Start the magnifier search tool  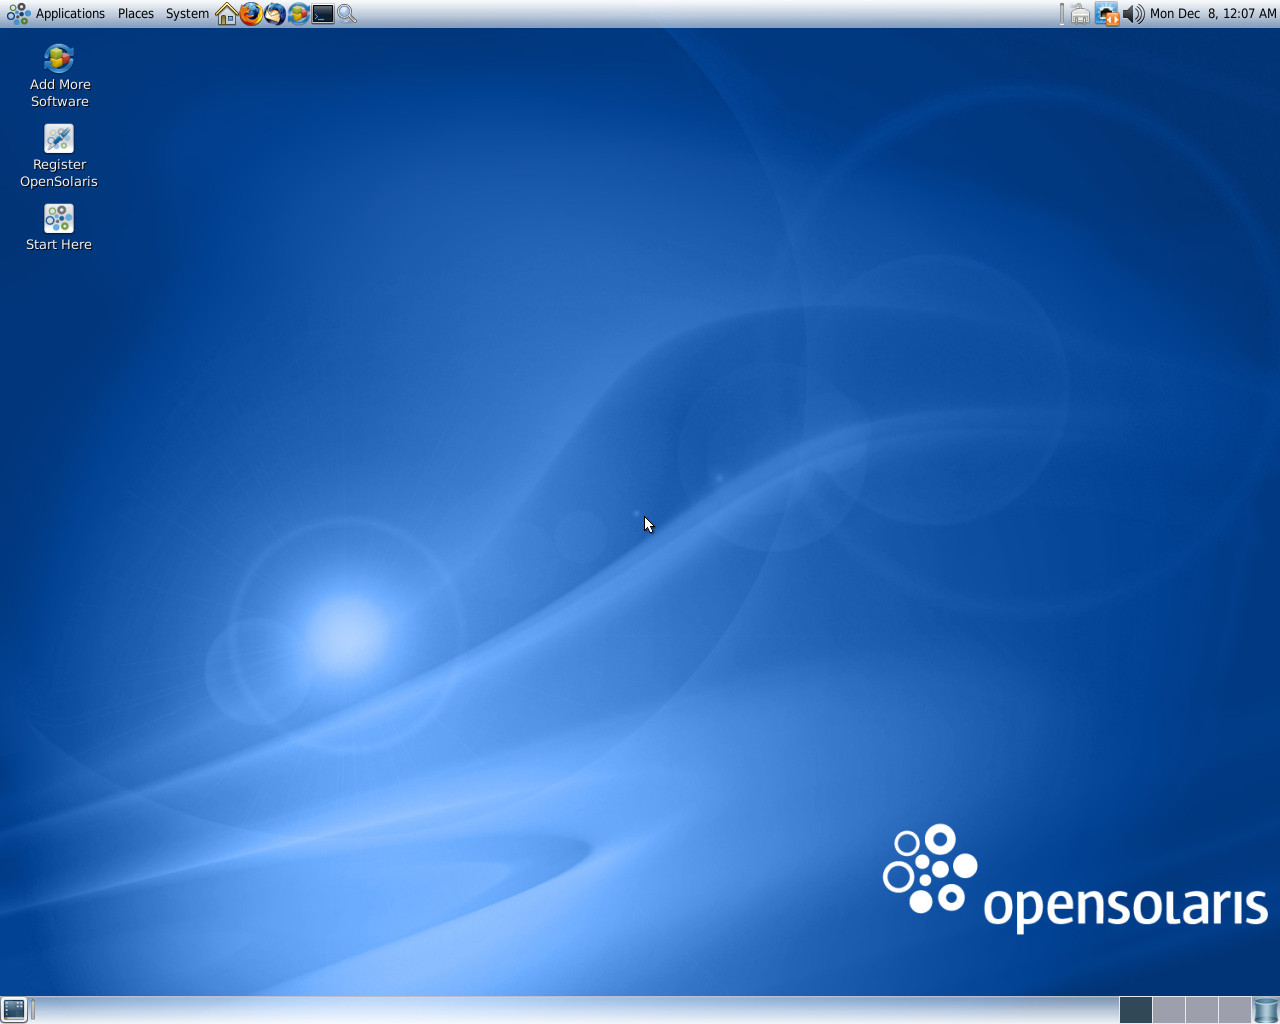pos(346,13)
